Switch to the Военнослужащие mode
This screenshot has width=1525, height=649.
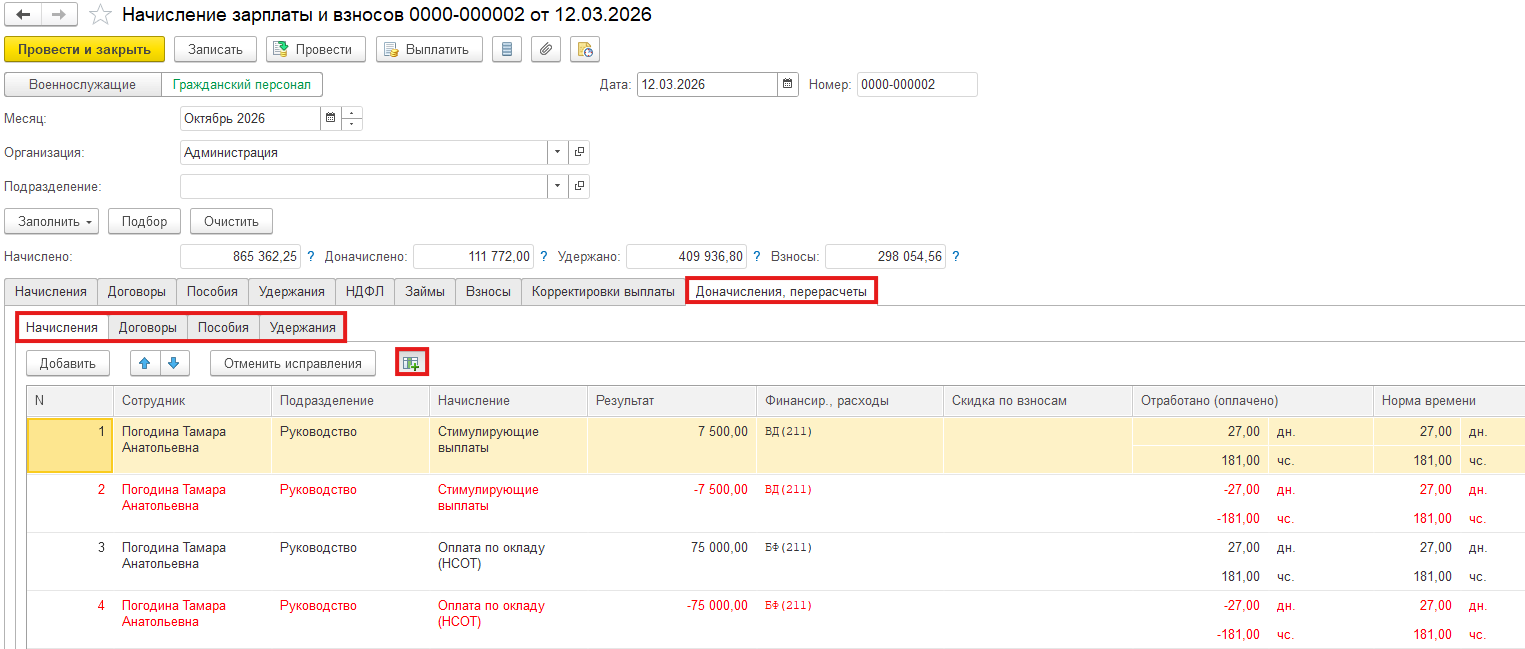coord(83,85)
